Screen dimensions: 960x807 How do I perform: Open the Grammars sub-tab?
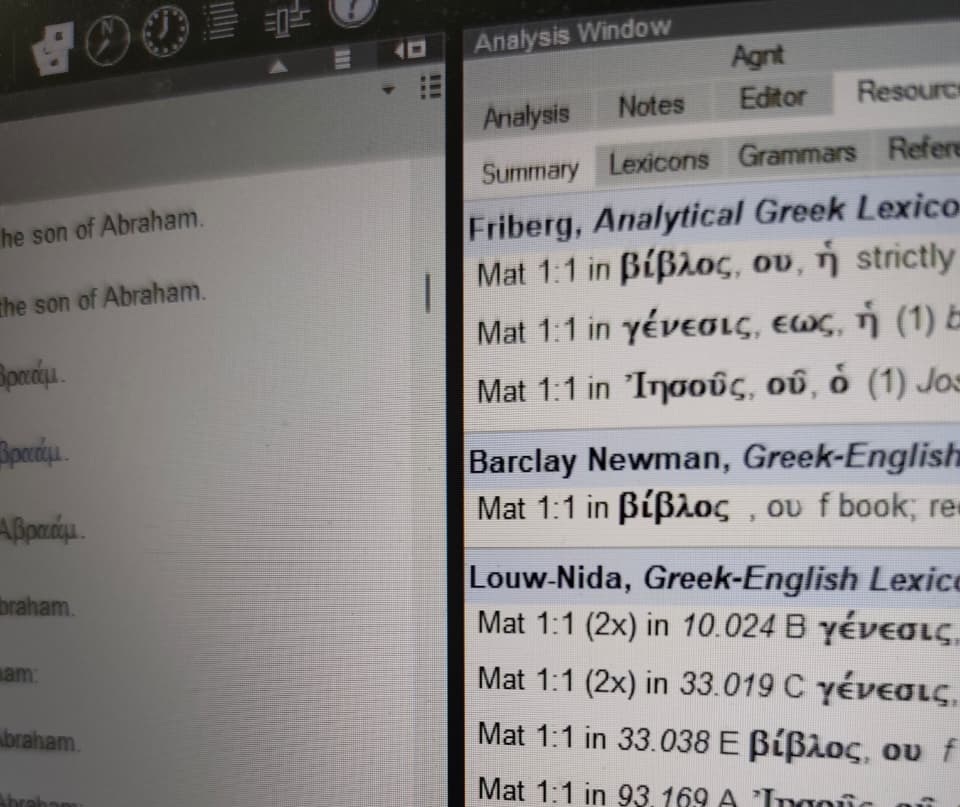tap(797, 155)
